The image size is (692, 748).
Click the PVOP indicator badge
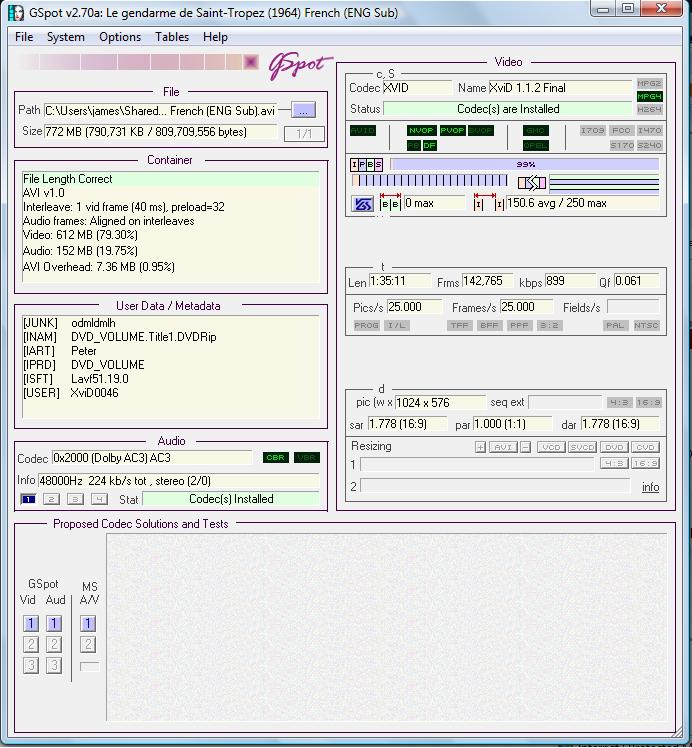click(452, 131)
